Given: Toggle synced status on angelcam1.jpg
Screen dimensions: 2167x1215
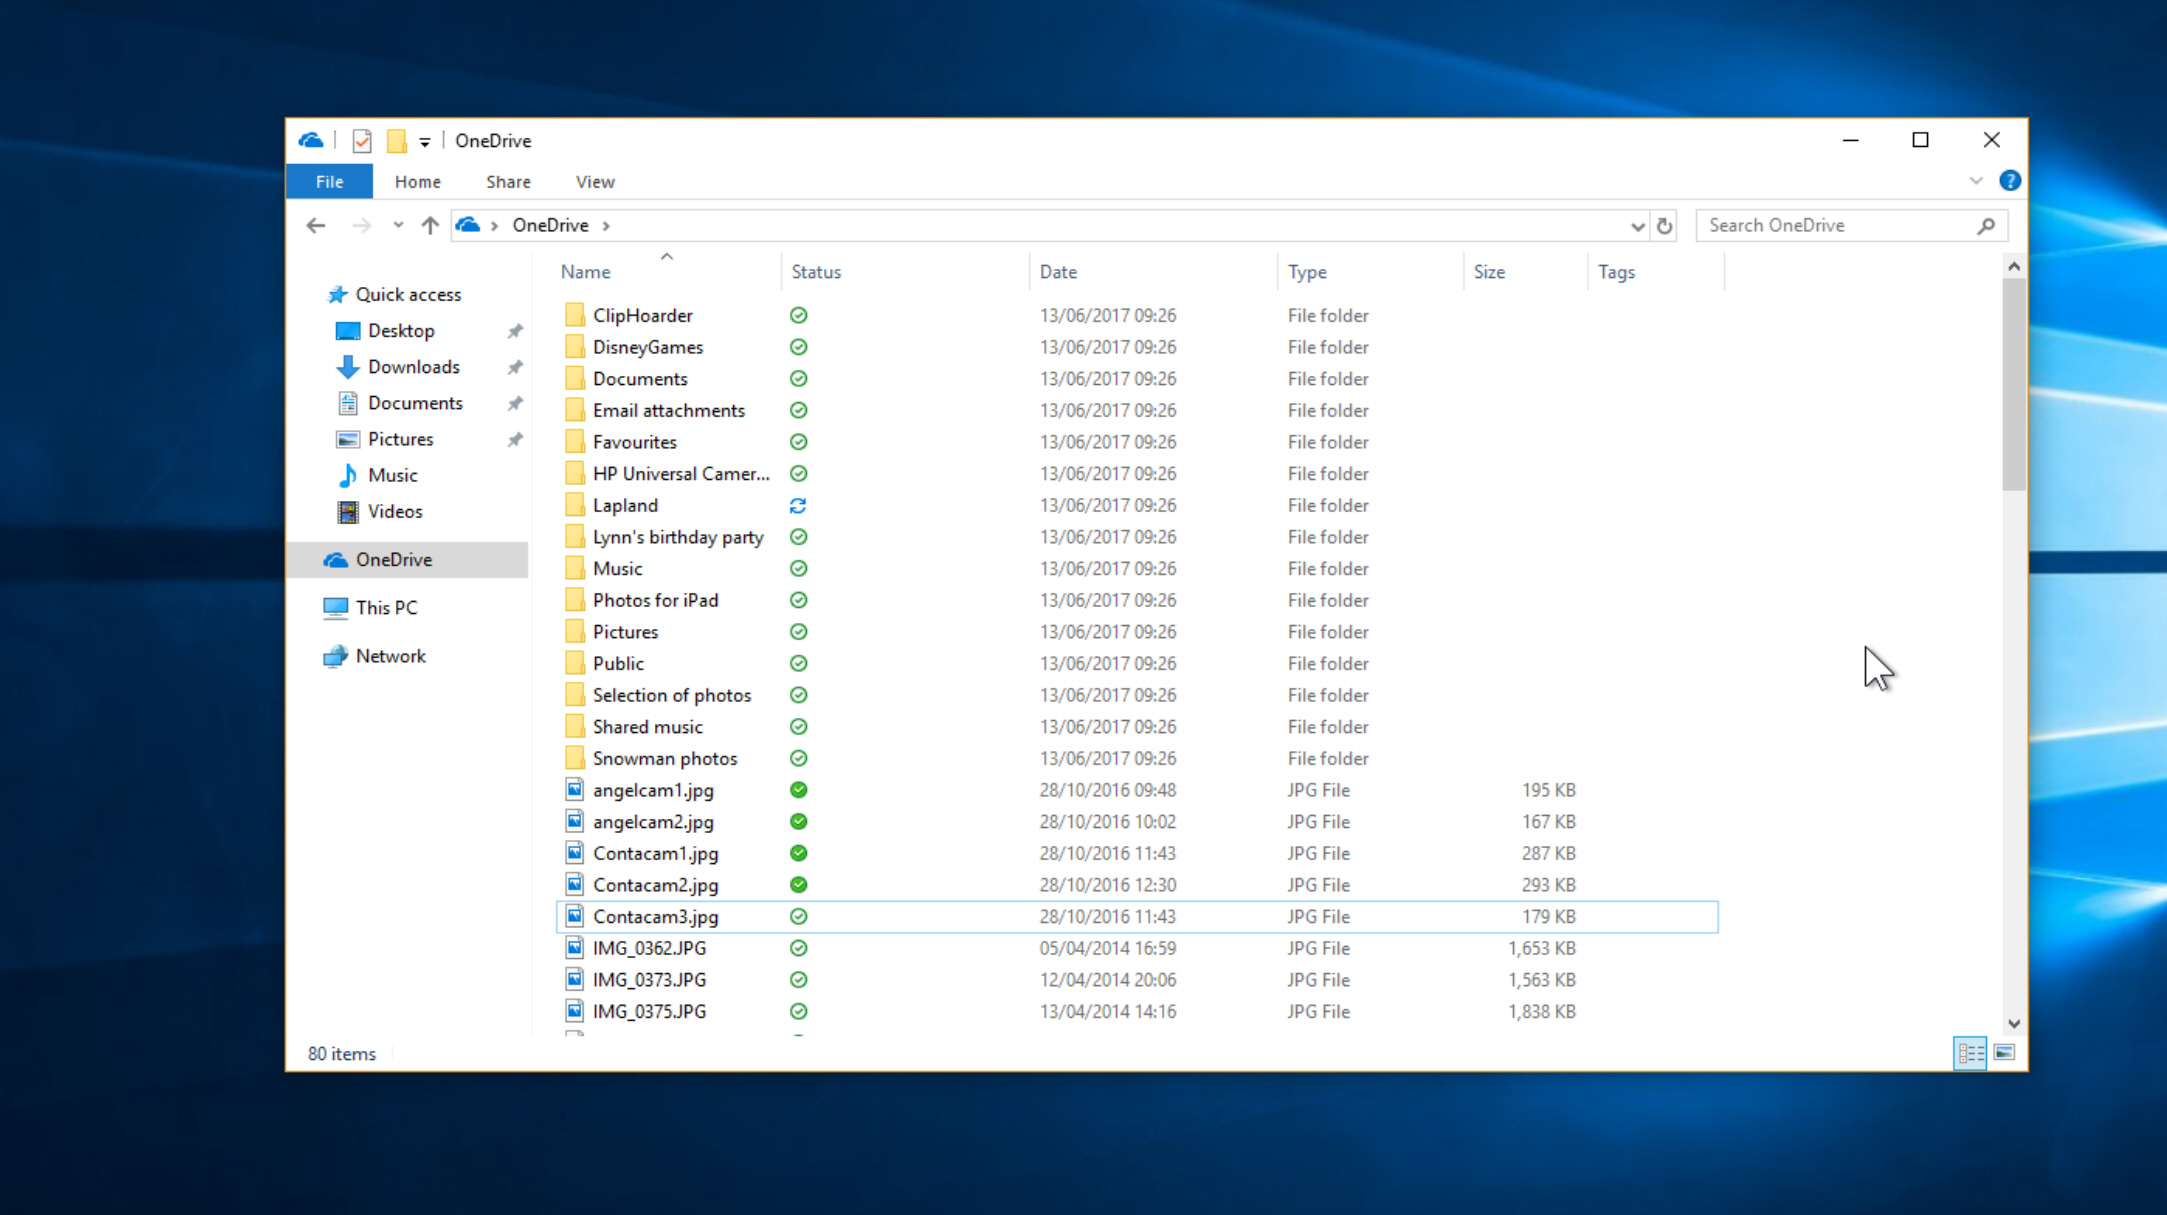Looking at the screenshot, I should (798, 789).
